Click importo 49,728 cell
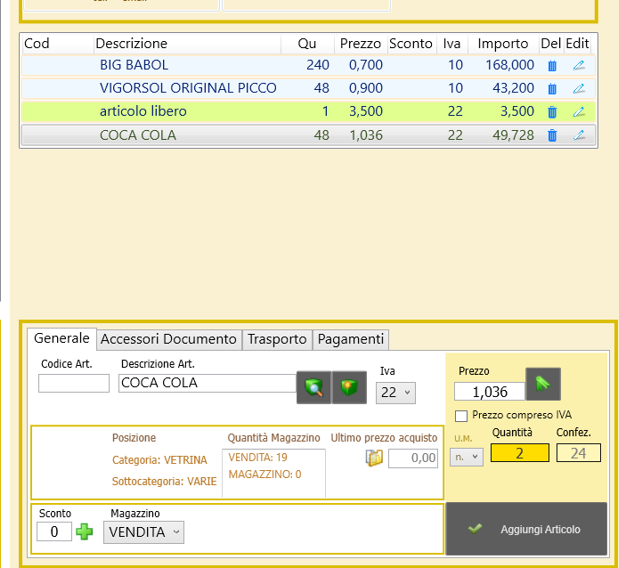Viewport: 619px width, 568px height. (513, 135)
